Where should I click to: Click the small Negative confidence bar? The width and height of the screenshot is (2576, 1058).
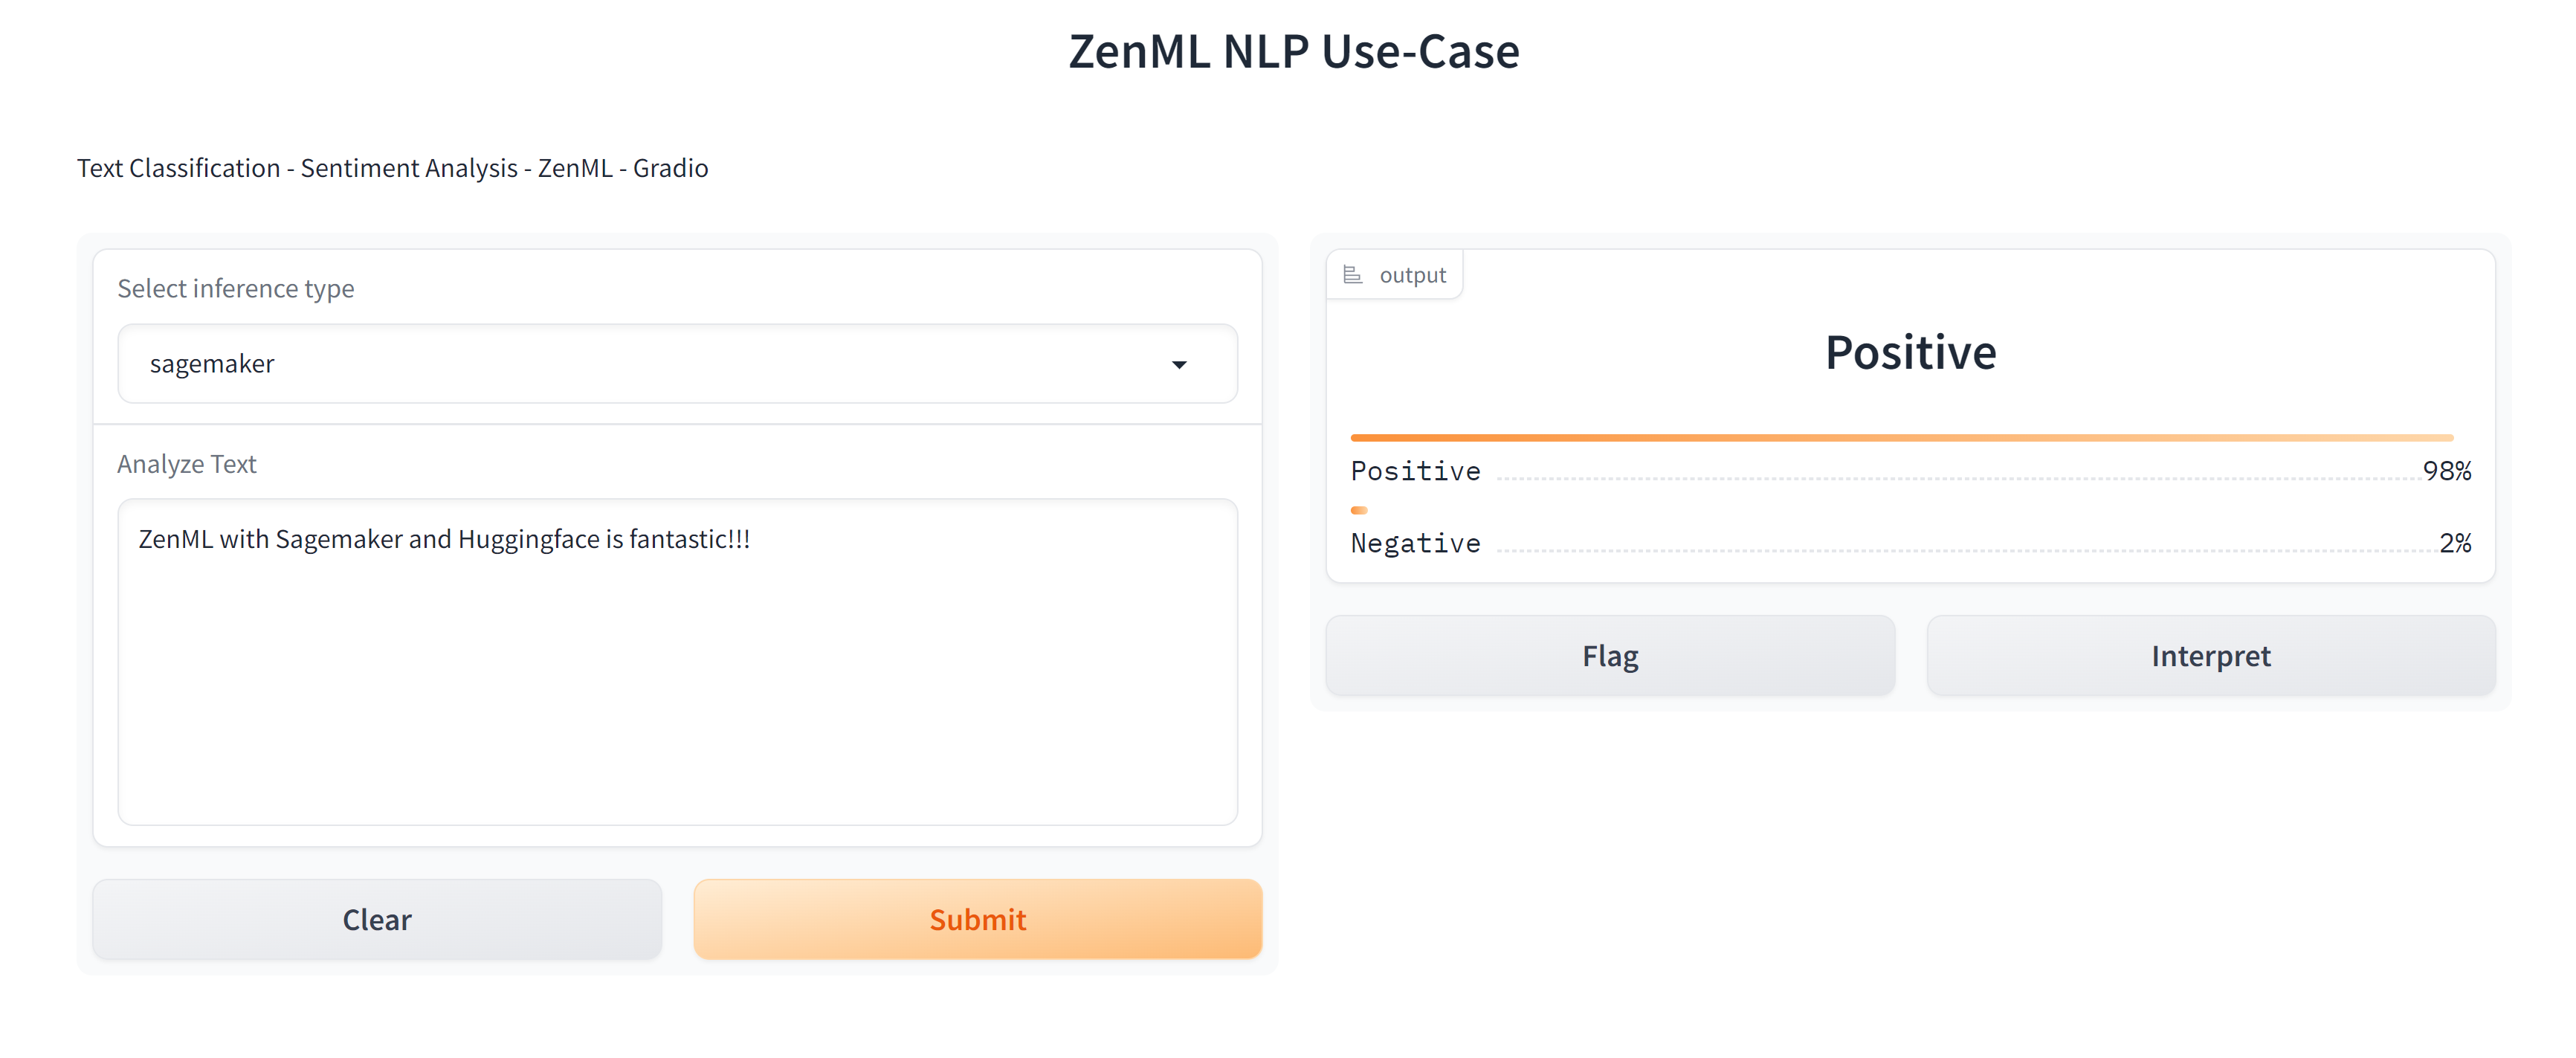[1359, 510]
